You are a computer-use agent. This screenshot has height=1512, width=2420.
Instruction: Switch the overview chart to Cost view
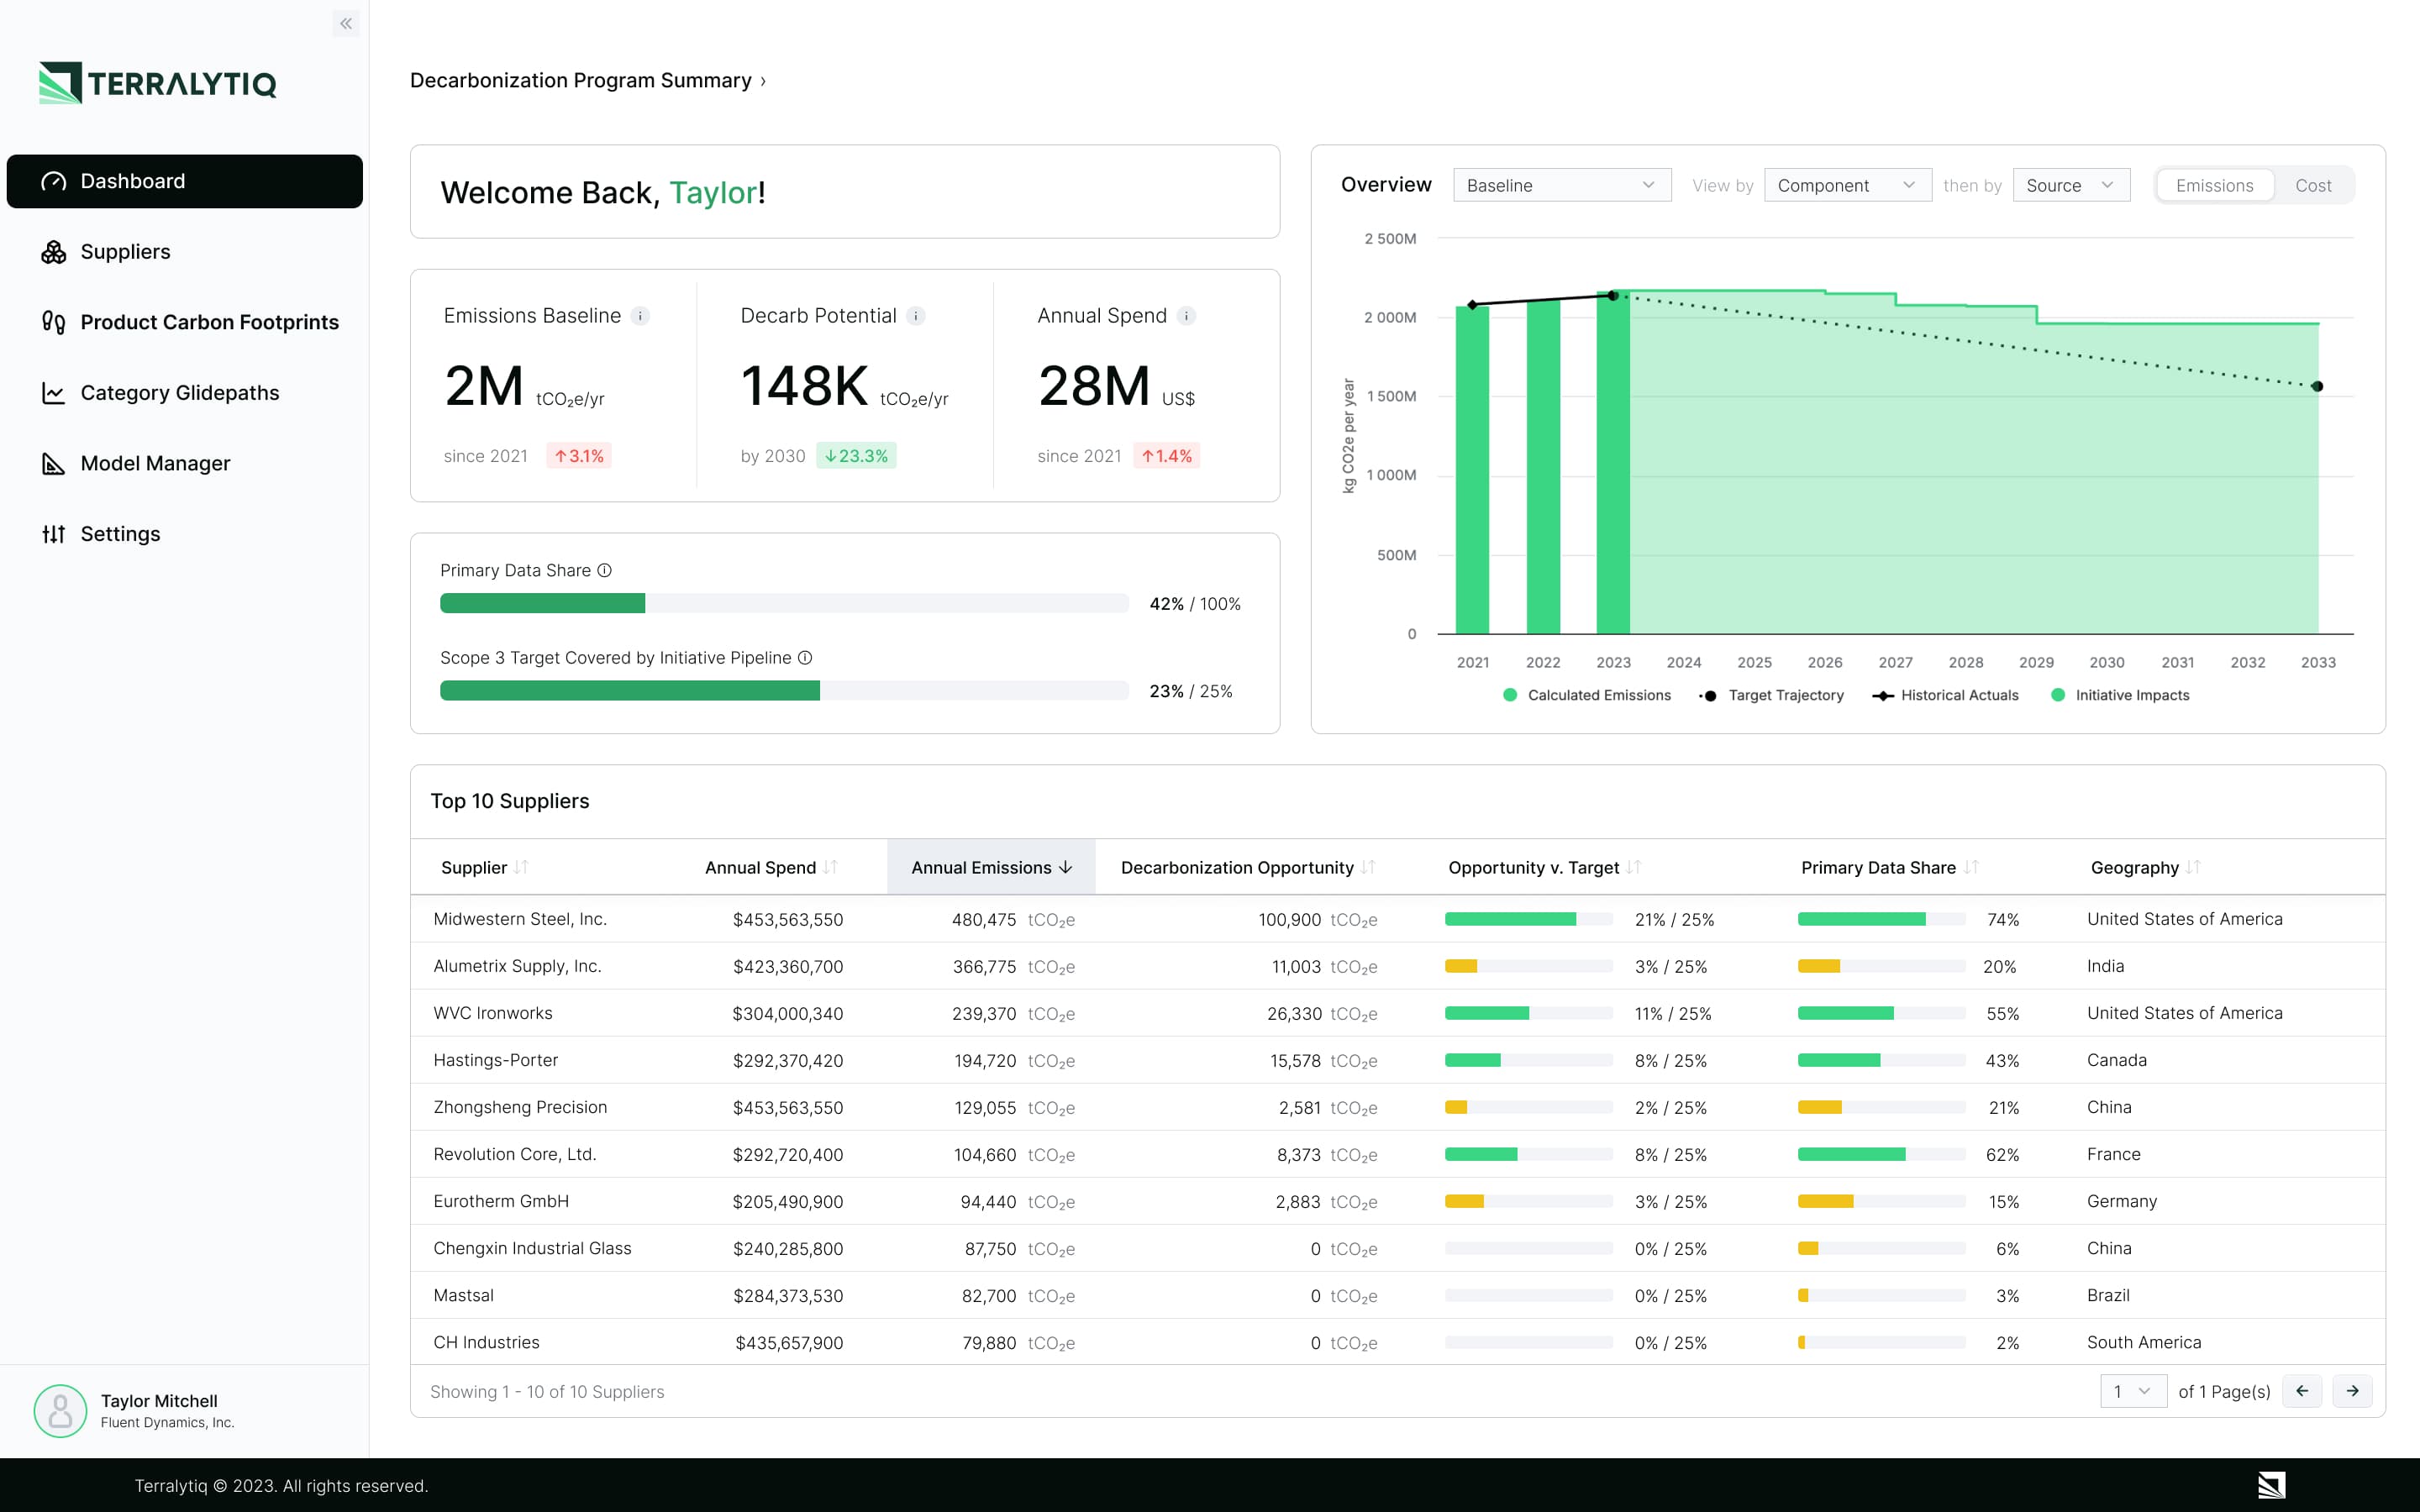click(2313, 185)
